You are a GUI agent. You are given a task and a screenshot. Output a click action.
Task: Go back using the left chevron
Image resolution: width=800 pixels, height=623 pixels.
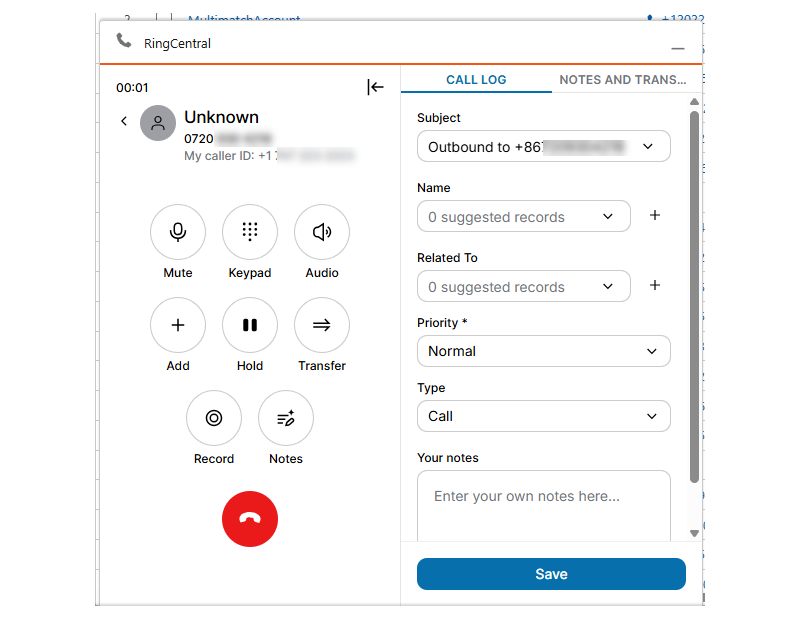[x=124, y=121]
